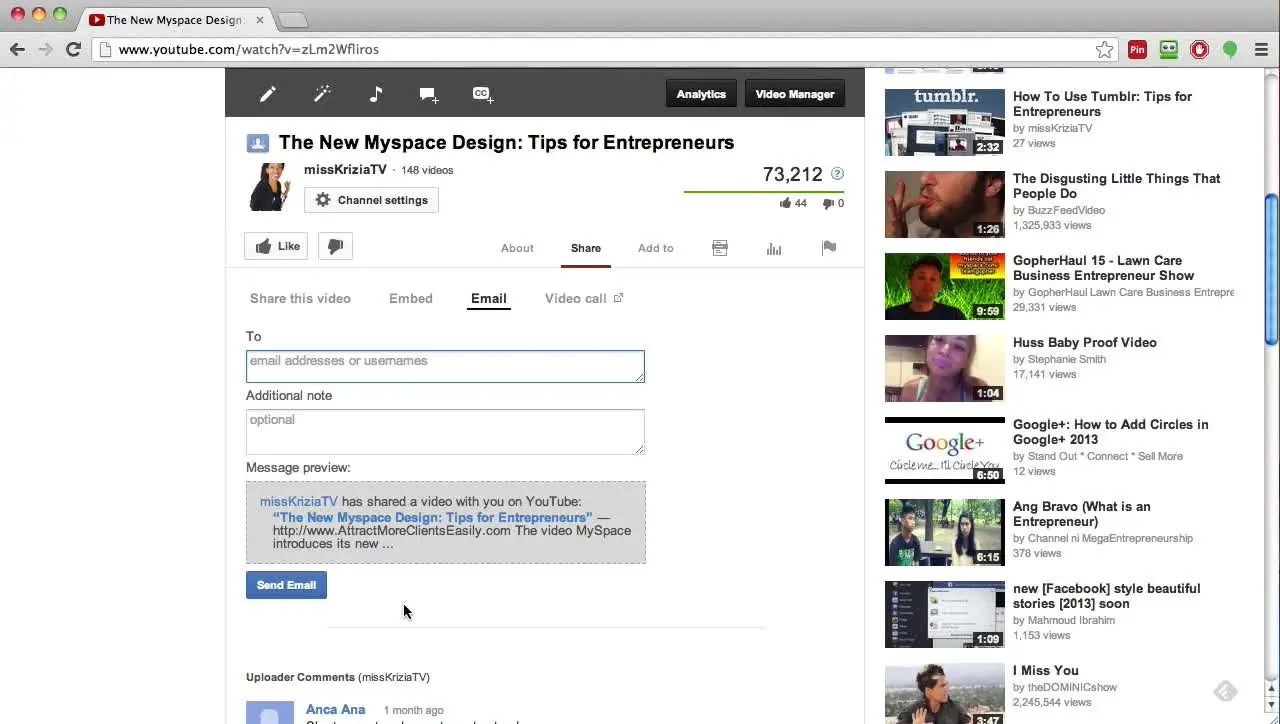This screenshot has width=1280, height=724.
Task: Switch to the Embed sub-tab
Action: [411, 298]
